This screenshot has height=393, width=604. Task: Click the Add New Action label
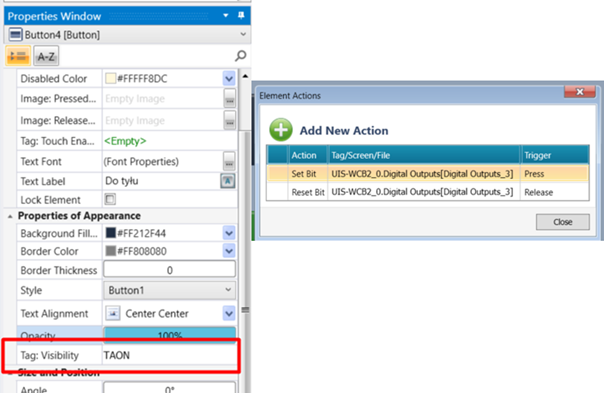tap(344, 131)
